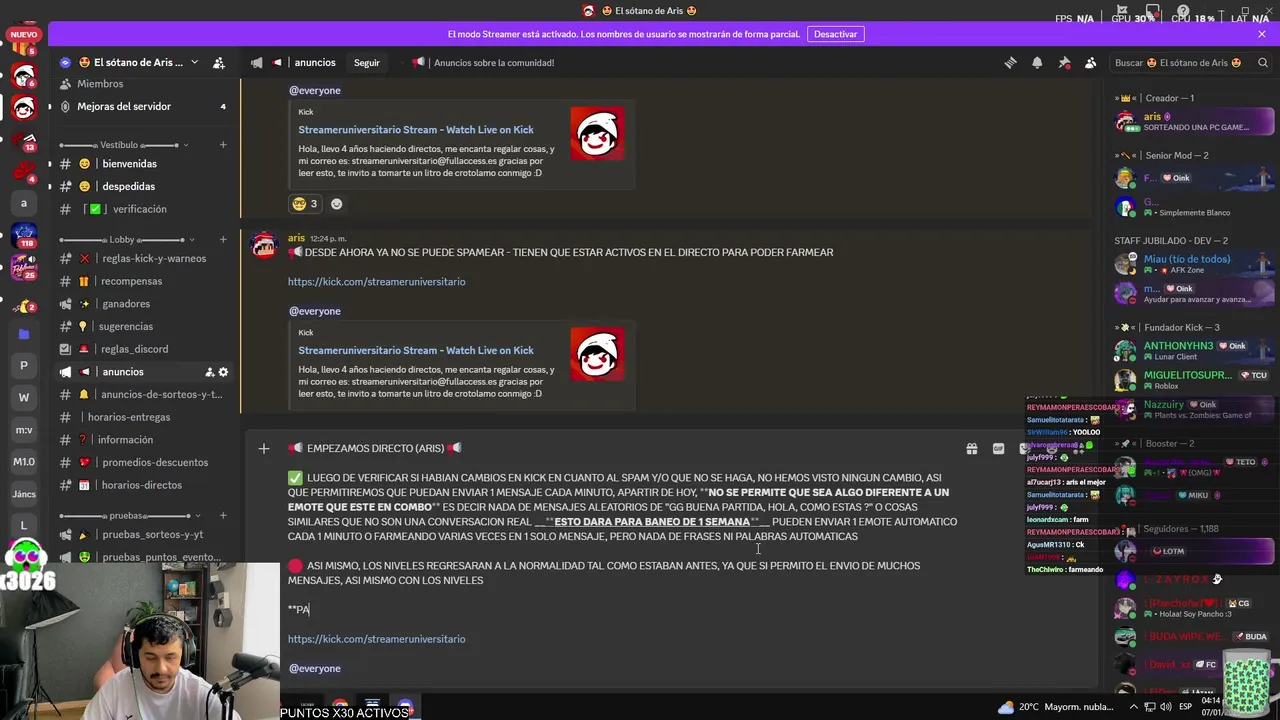This screenshot has width=1280, height=720.
Task: Click second embed's red avatar thumbnail
Action: pyautogui.click(x=597, y=355)
